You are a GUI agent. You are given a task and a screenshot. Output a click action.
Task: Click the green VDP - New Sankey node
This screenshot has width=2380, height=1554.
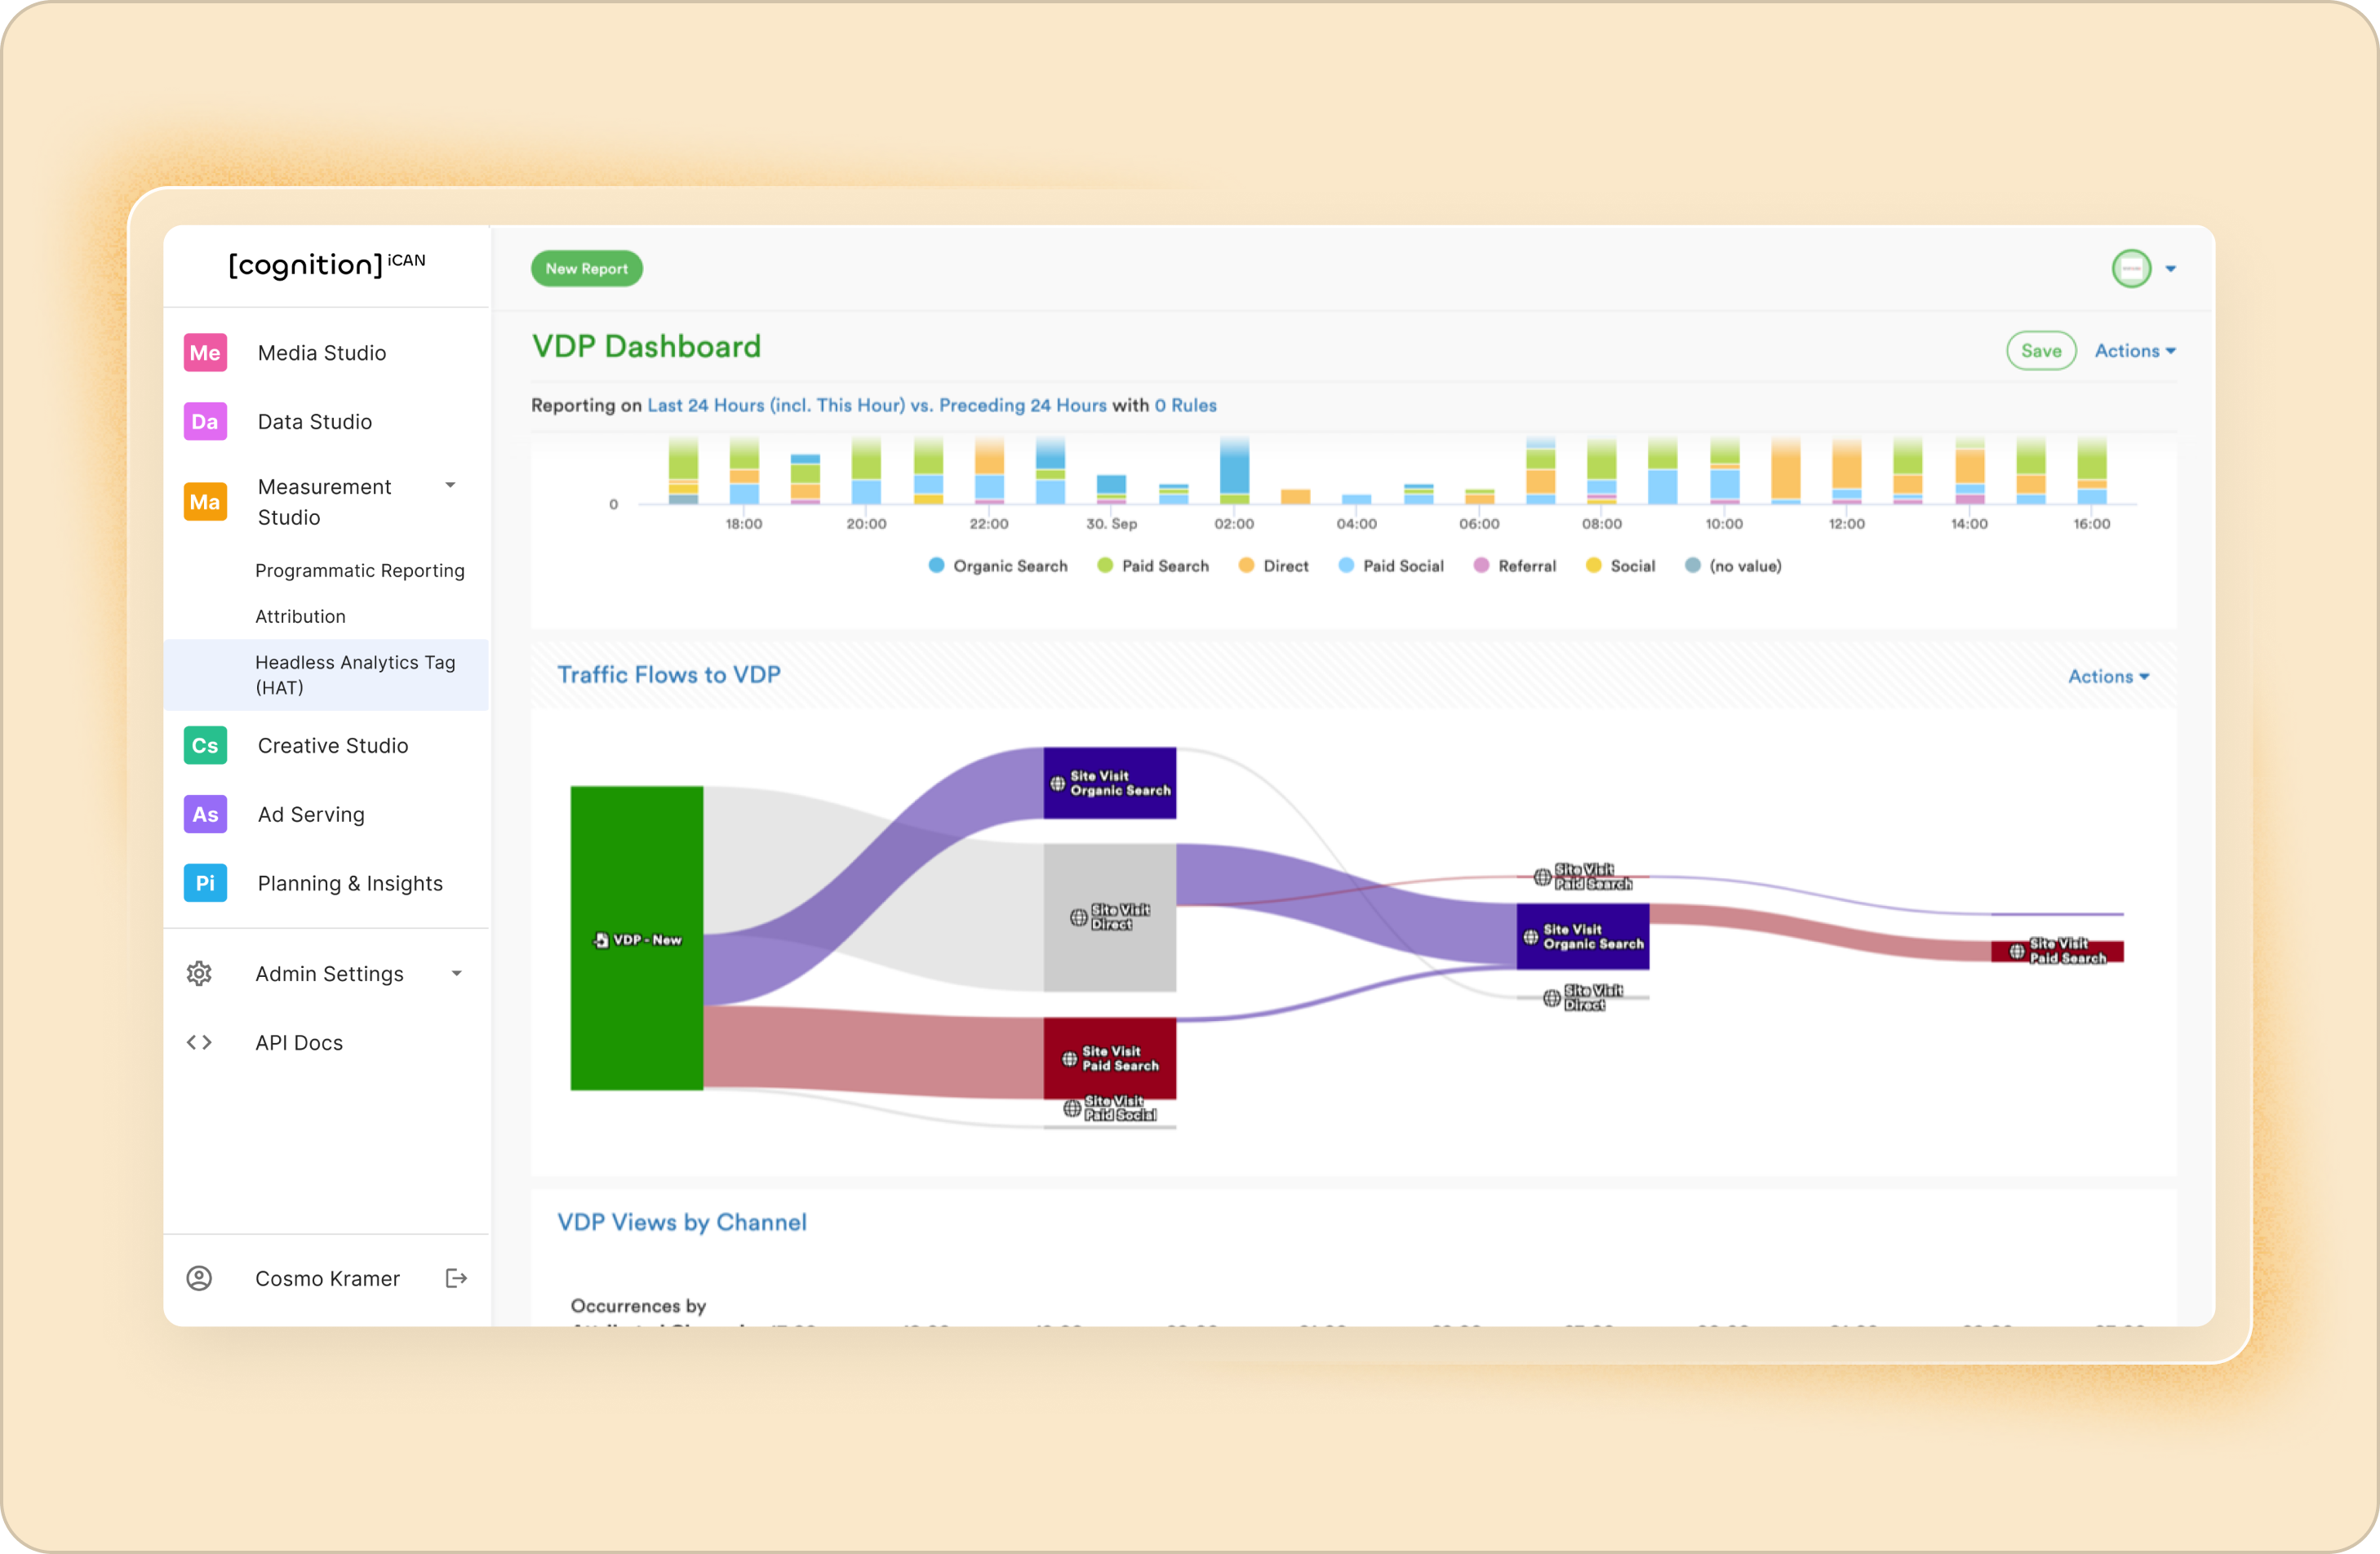(x=637, y=939)
